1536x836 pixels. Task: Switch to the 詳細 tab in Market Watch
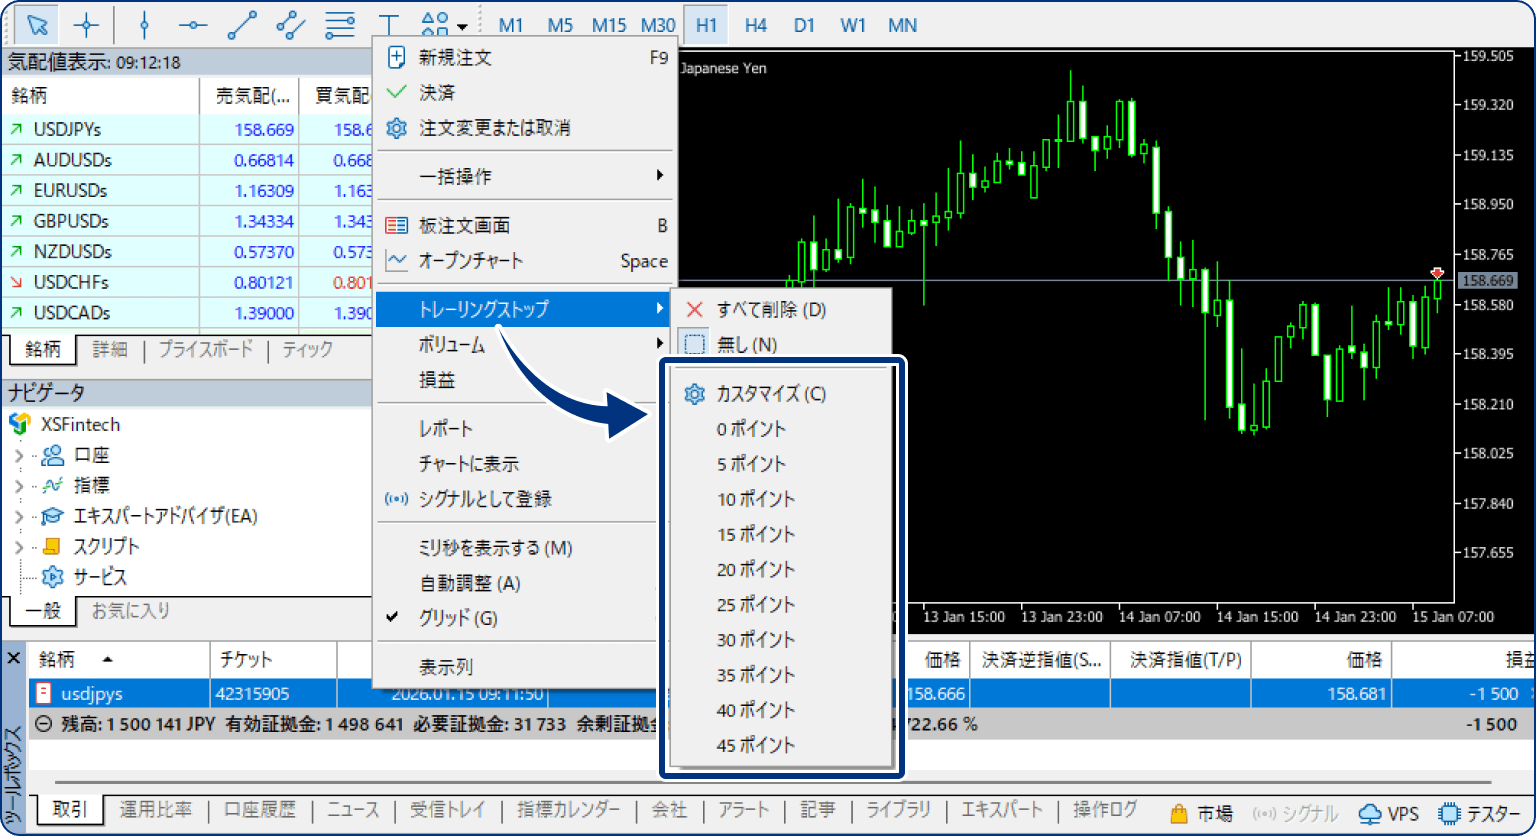pyautogui.click(x=110, y=350)
